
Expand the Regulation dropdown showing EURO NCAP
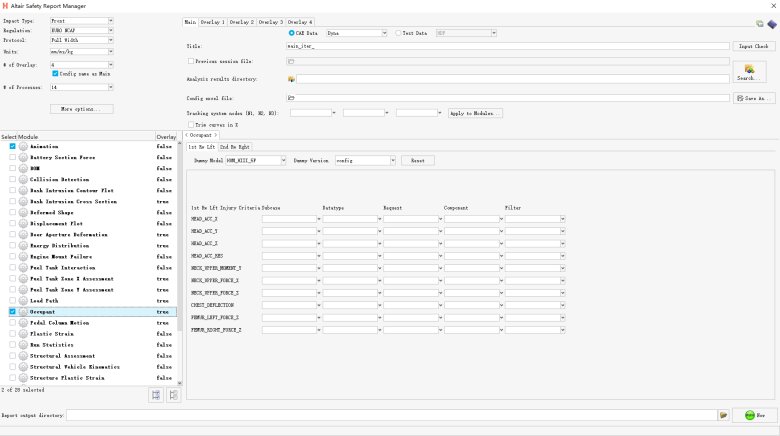pos(82,31)
